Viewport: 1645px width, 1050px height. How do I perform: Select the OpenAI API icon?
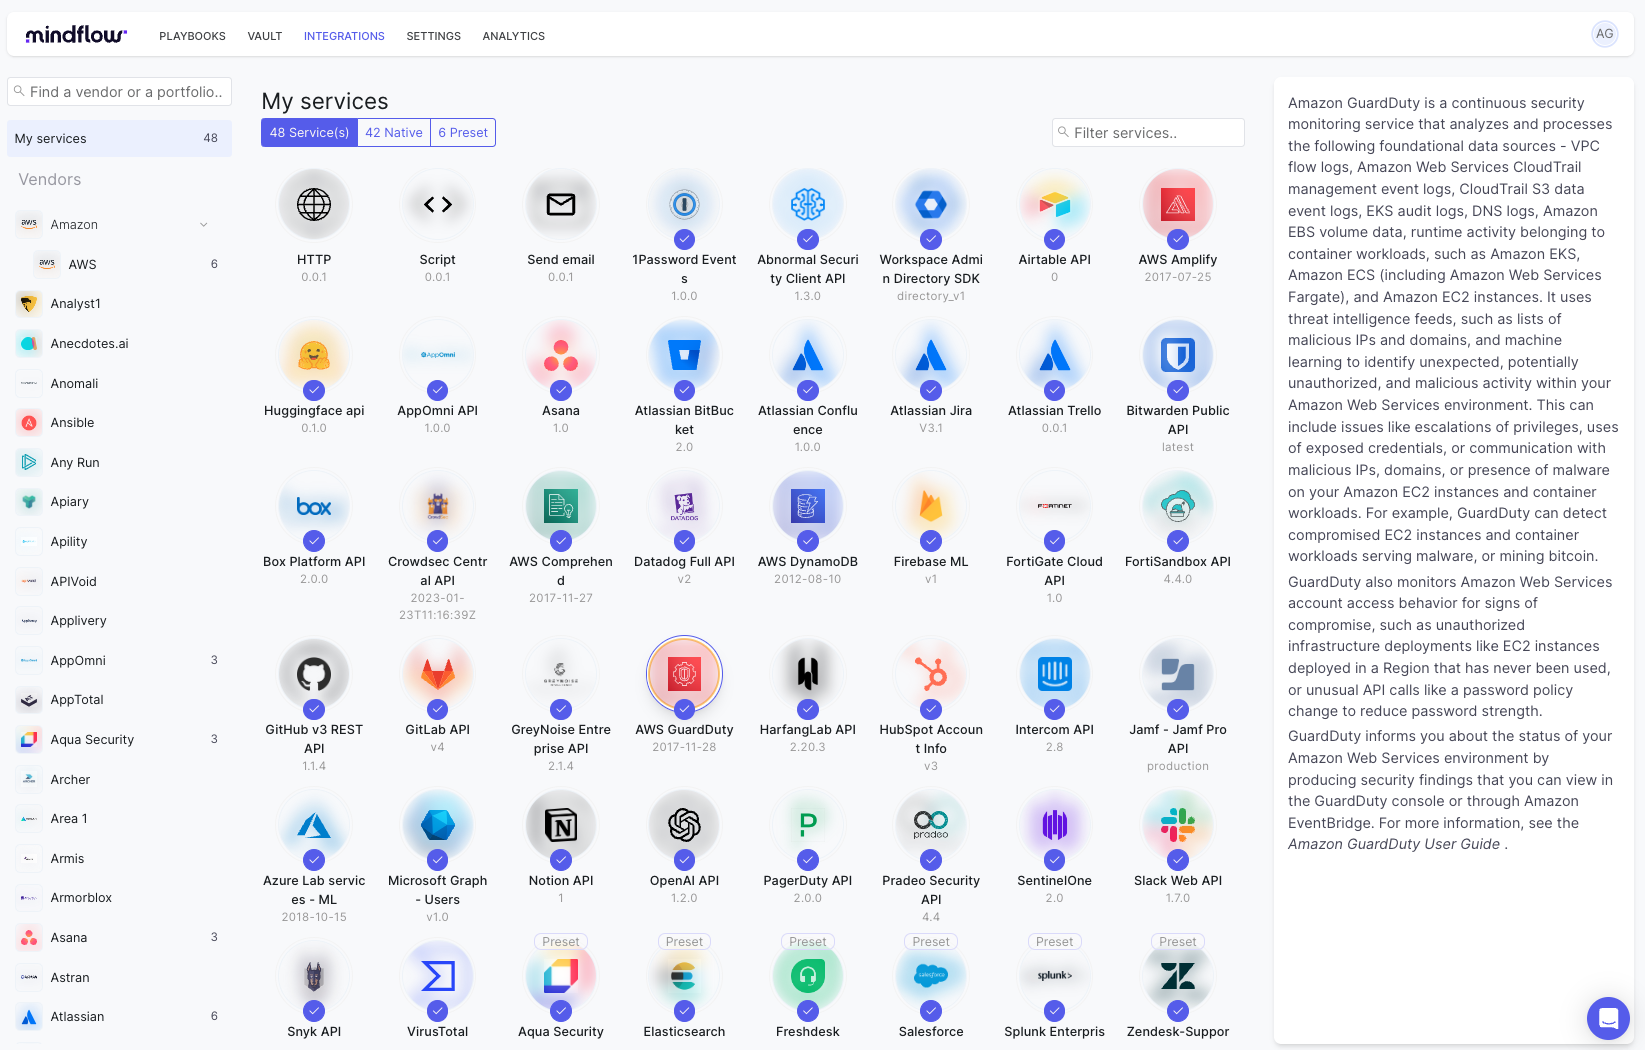(684, 825)
